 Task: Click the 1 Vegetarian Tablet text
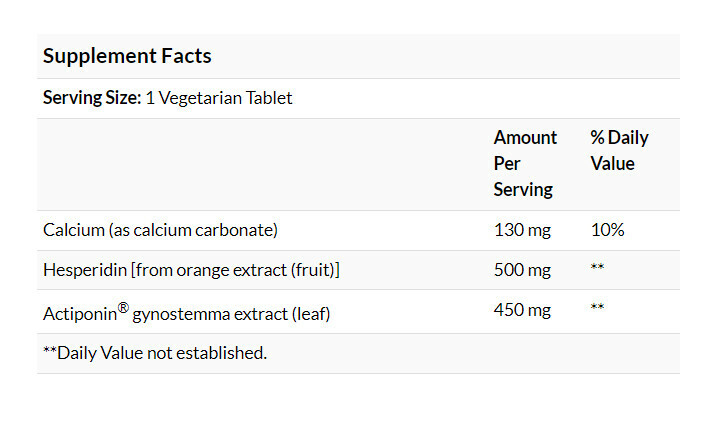[219, 99]
